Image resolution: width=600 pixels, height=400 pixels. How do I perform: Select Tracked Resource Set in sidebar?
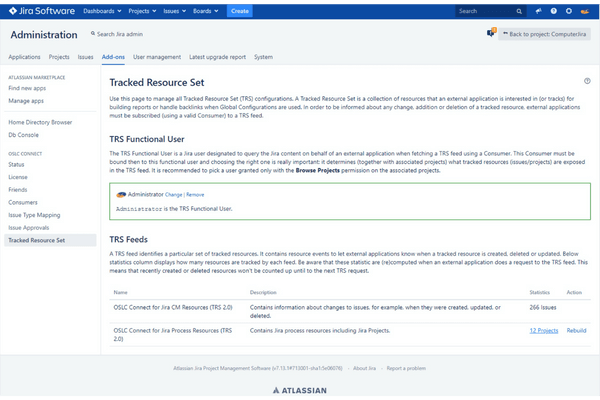tap(50, 240)
